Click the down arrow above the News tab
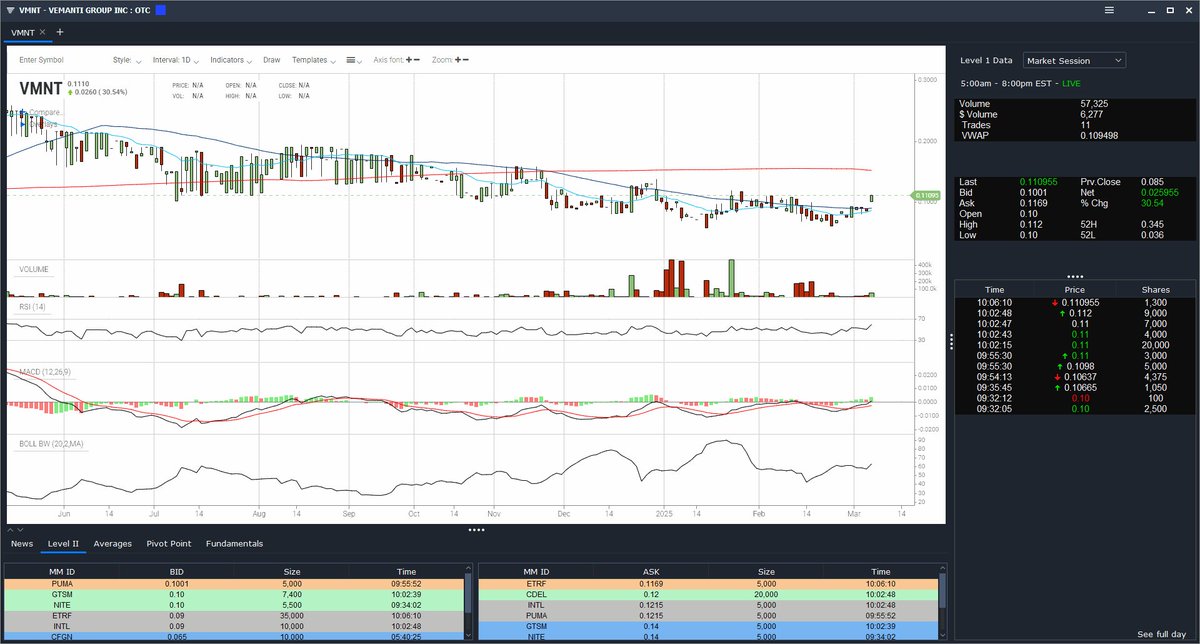Screen dimensions: 1200x644 [x=22, y=529]
